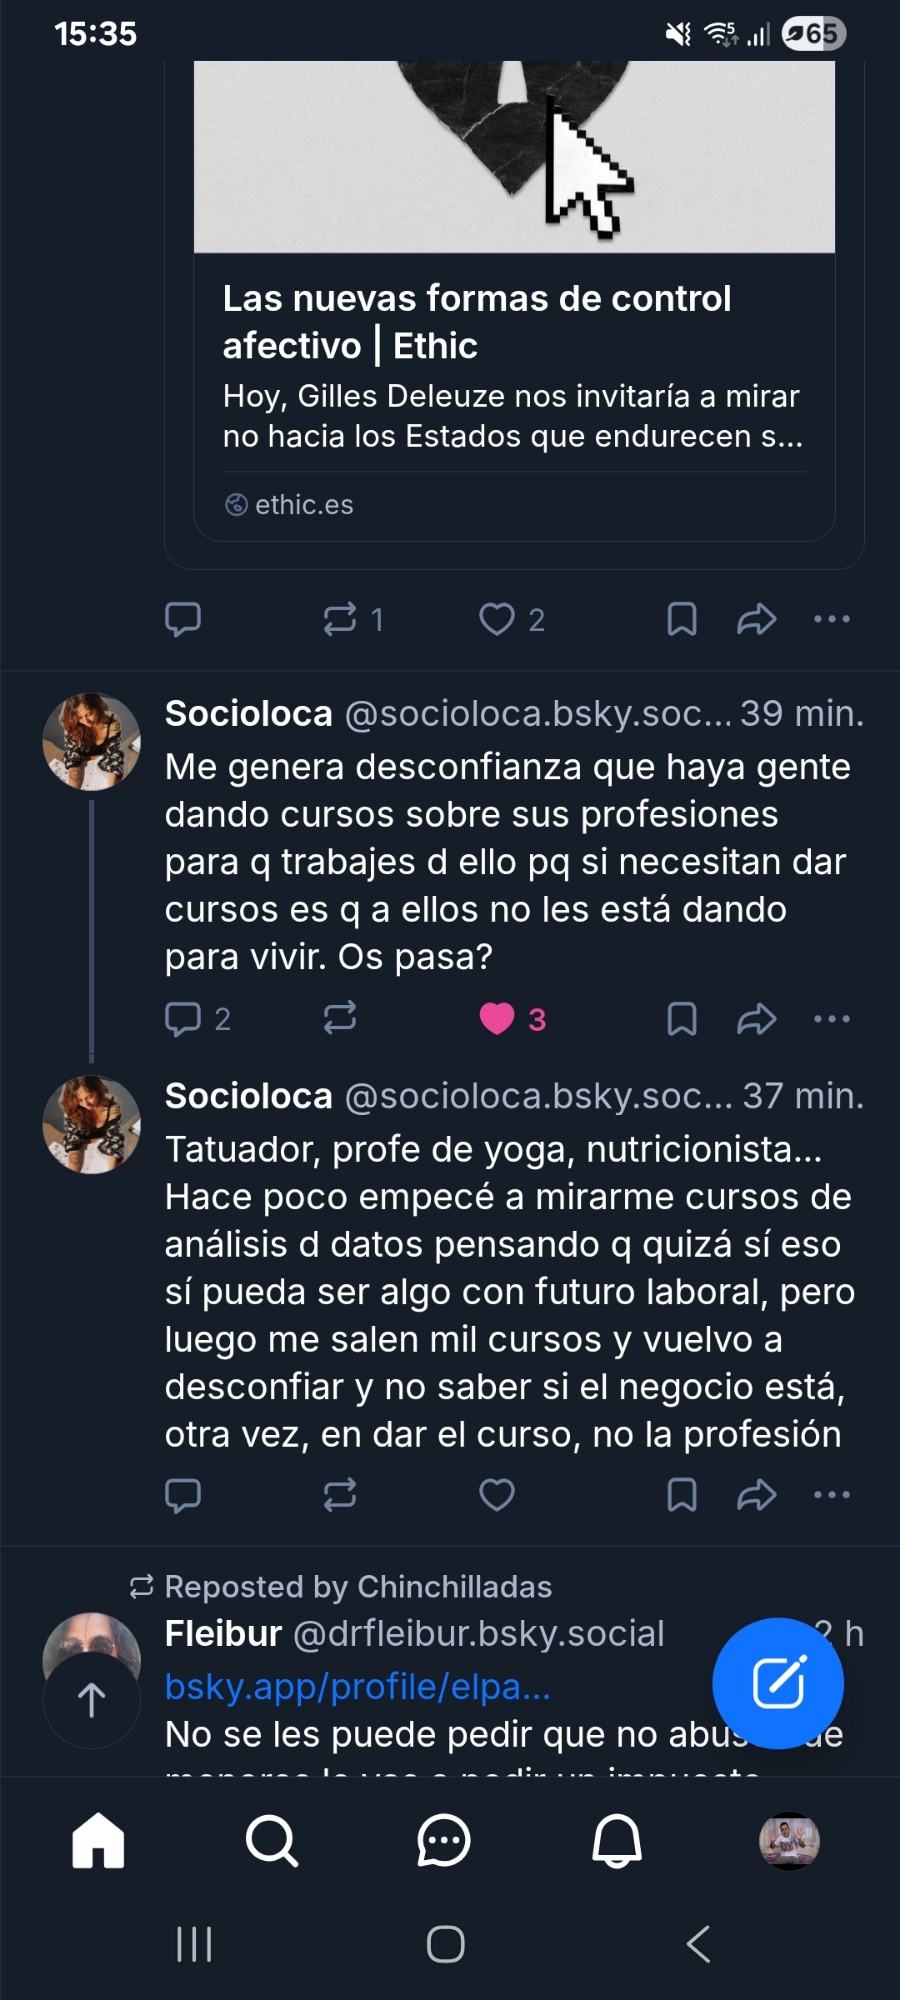Screen dimensions: 900x2000
Task: Unlike the Socioloca post with 3 likes
Action: tap(497, 1019)
